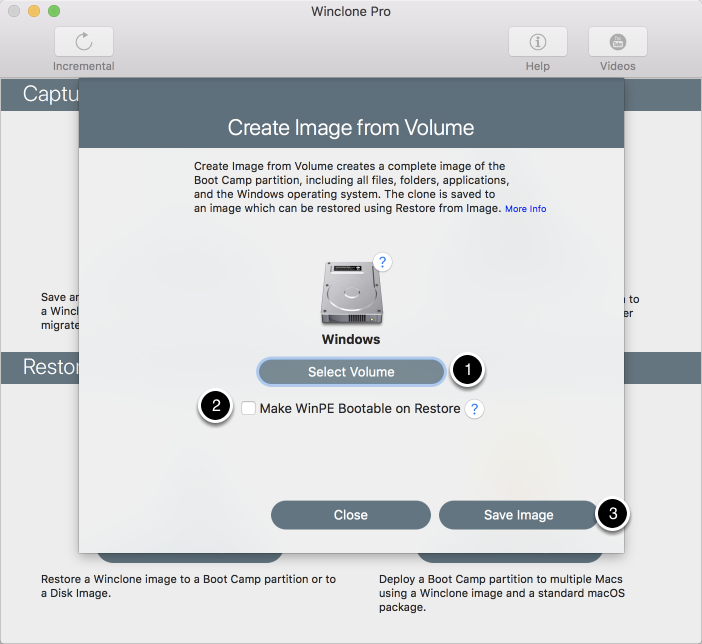The height and width of the screenshot is (644, 702).
Task: Click the Create Image from Volume heading
Action: pyautogui.click(x=351, y=128)
